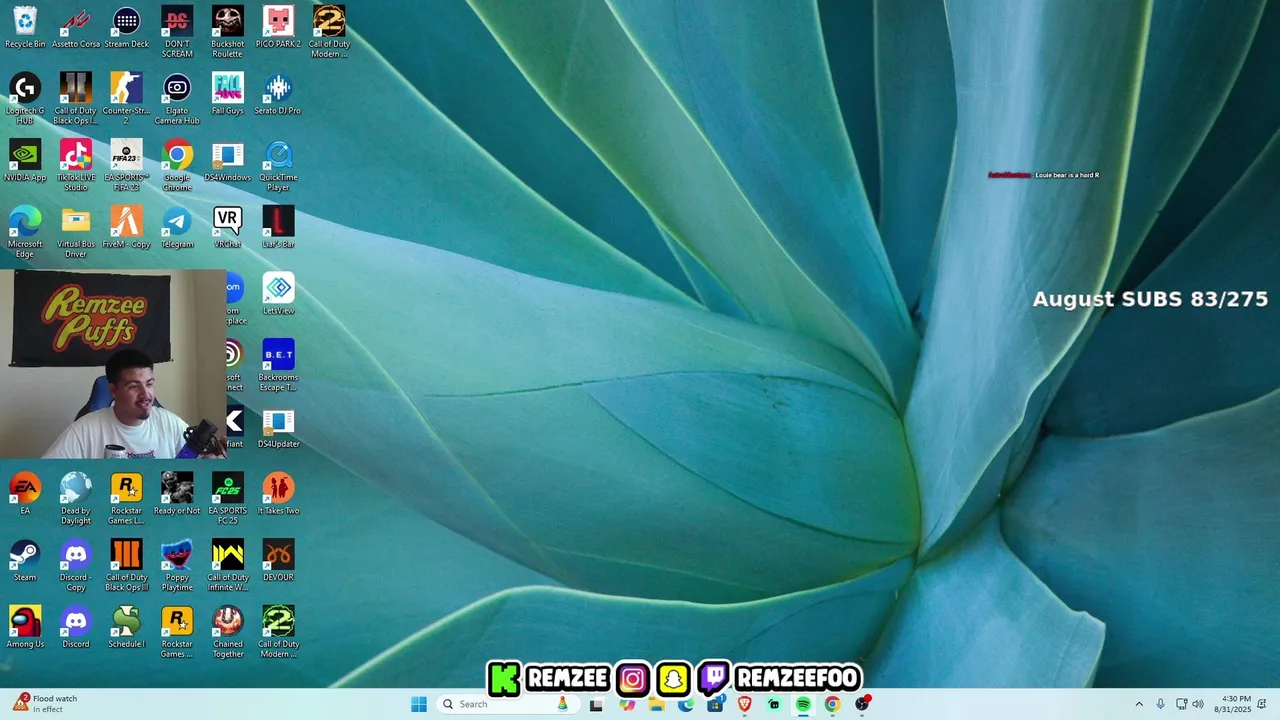
Task: Open the NVIDIA App icon
Action: tap(25, 160)
